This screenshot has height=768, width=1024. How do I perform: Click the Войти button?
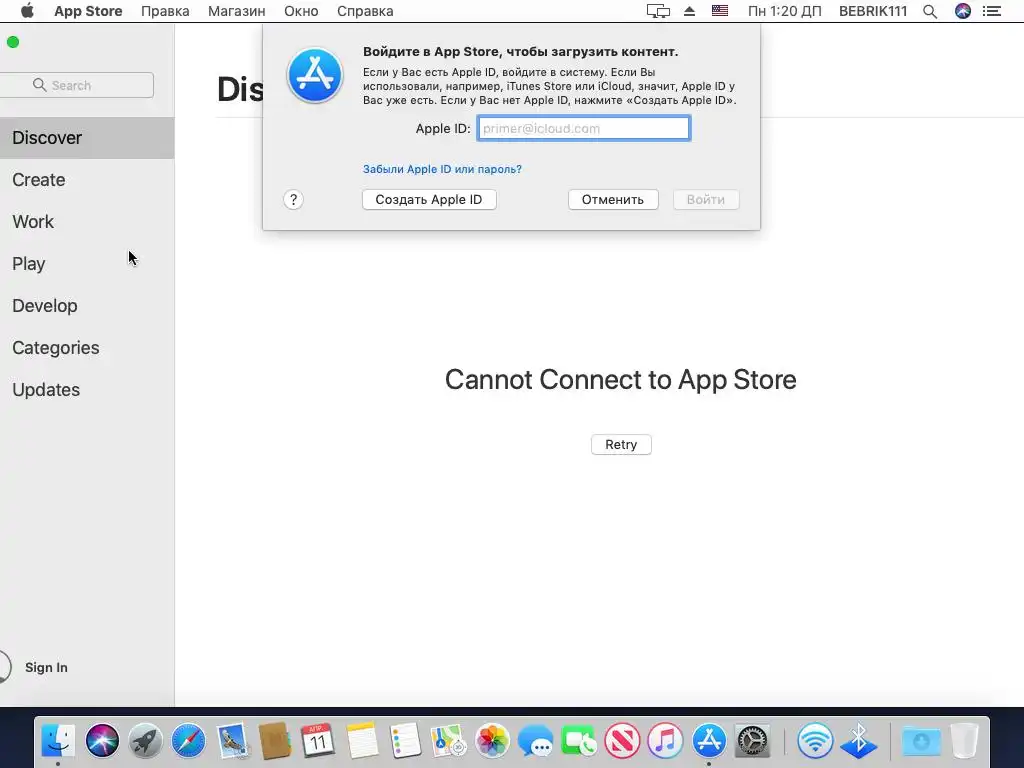[x=705, y=200]
